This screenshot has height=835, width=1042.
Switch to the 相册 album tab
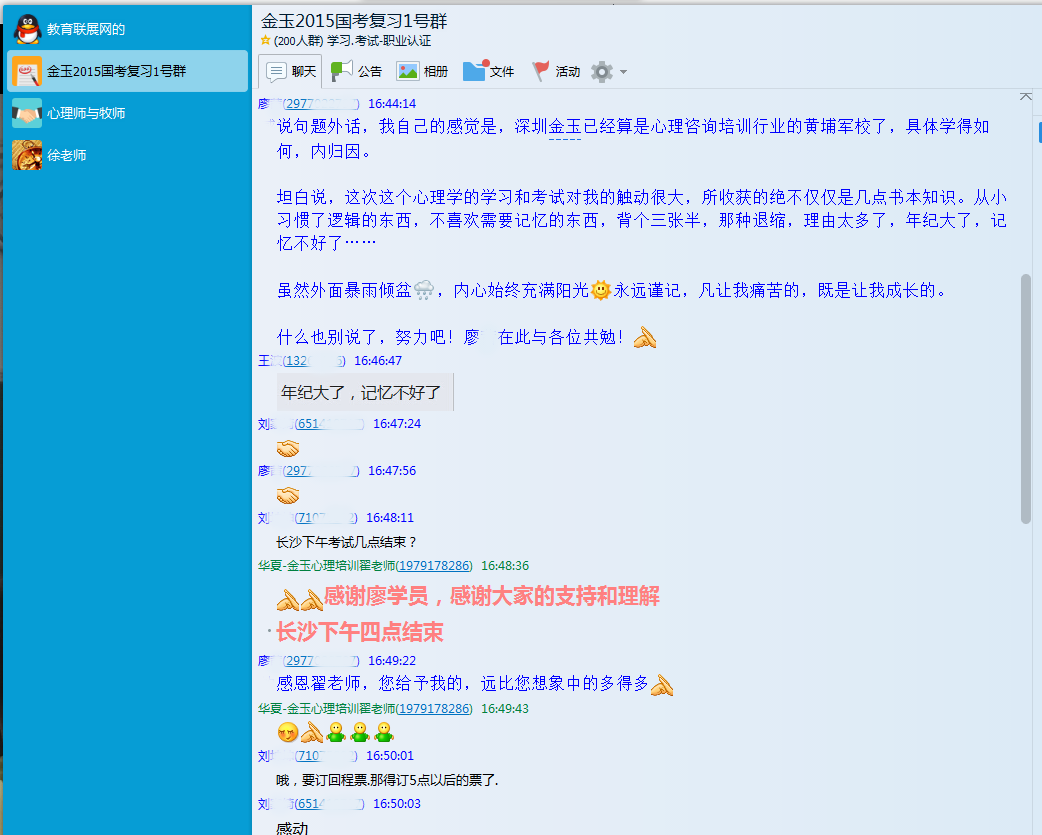(422, 71)
